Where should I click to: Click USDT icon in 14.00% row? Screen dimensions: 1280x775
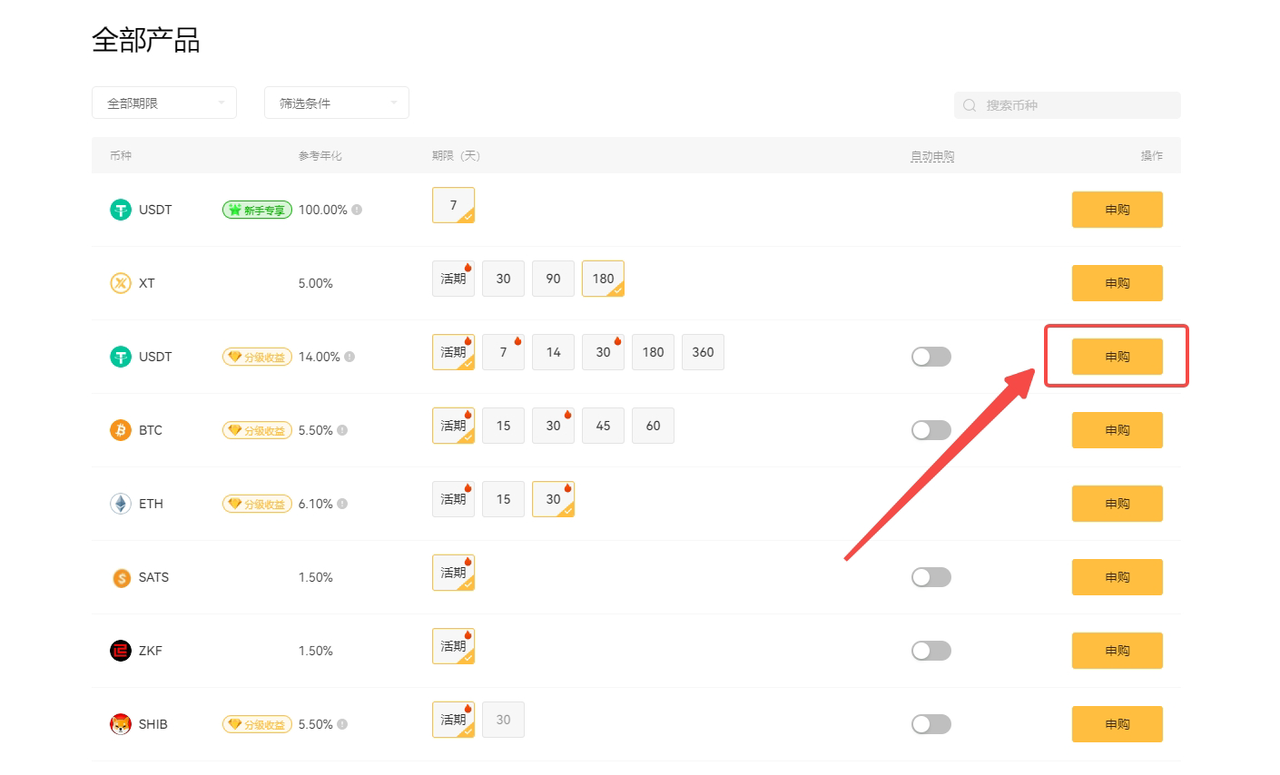pyautogui.click(x=120, y=357)
